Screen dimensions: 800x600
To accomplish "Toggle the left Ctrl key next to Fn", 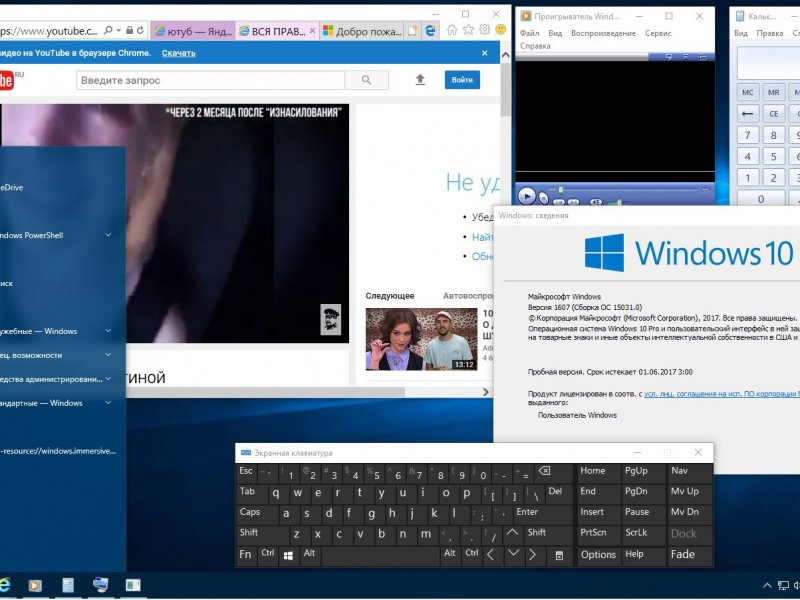I will click(x=267, y=555).
